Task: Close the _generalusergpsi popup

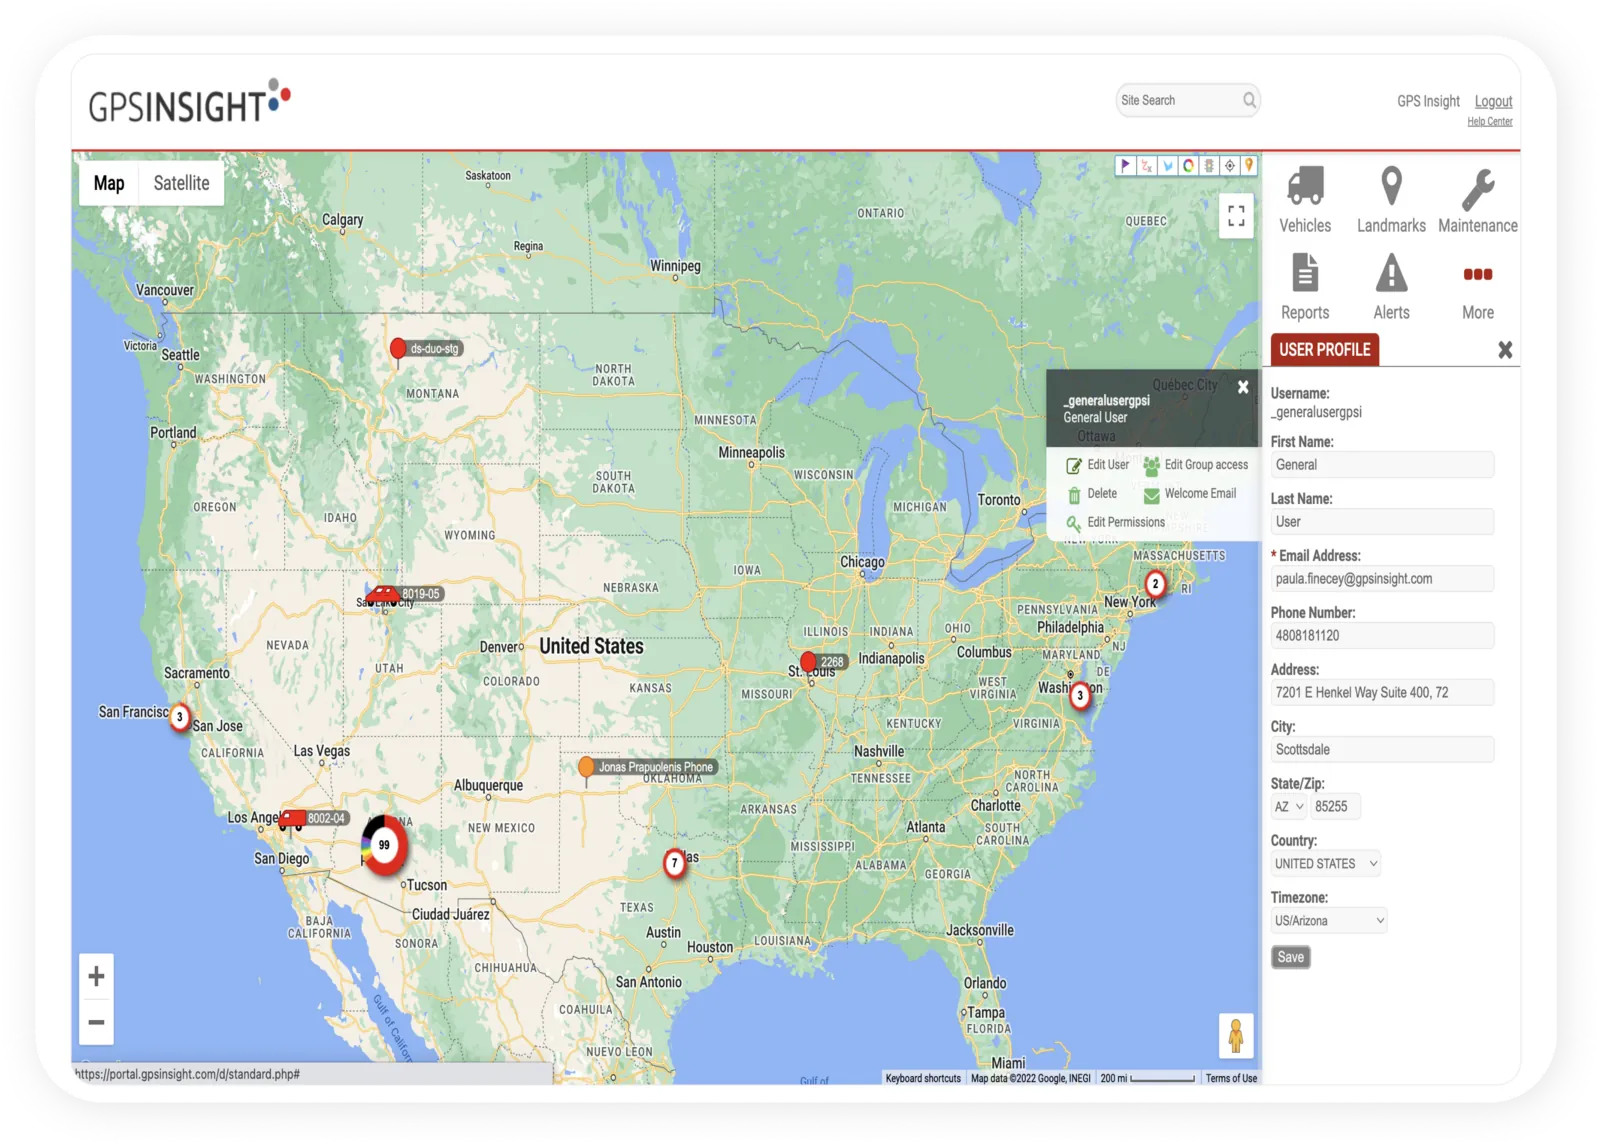Action: [1243, 387]
